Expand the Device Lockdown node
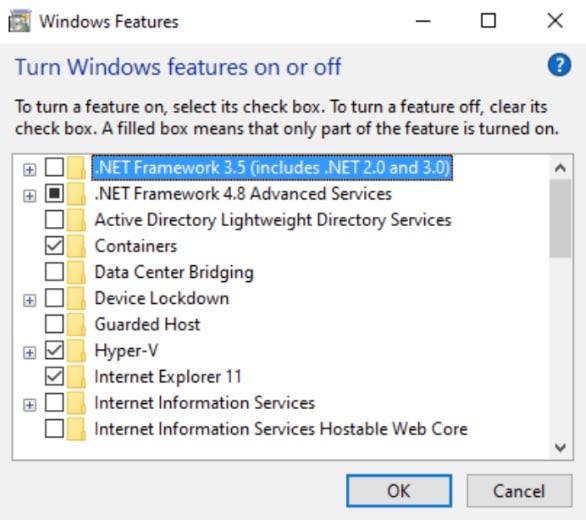 [x=30, y=300]
